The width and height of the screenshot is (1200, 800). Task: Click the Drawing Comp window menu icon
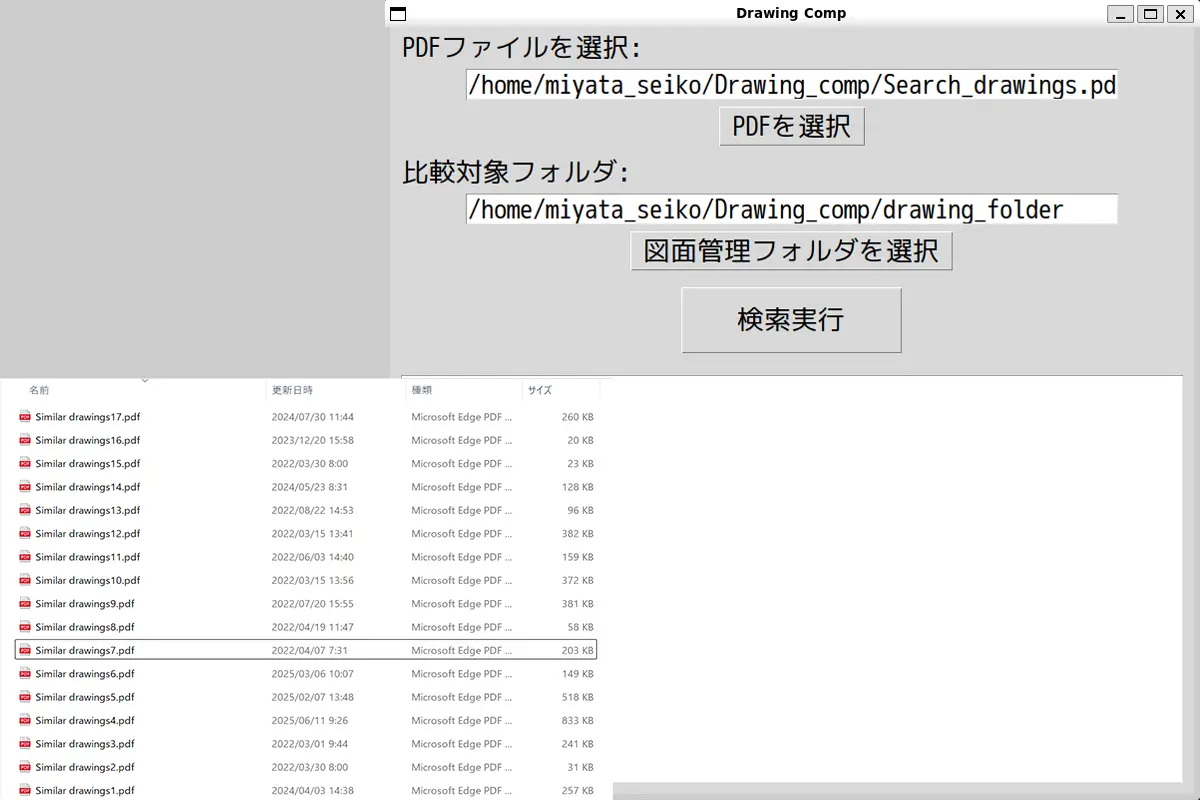point(398,14)
